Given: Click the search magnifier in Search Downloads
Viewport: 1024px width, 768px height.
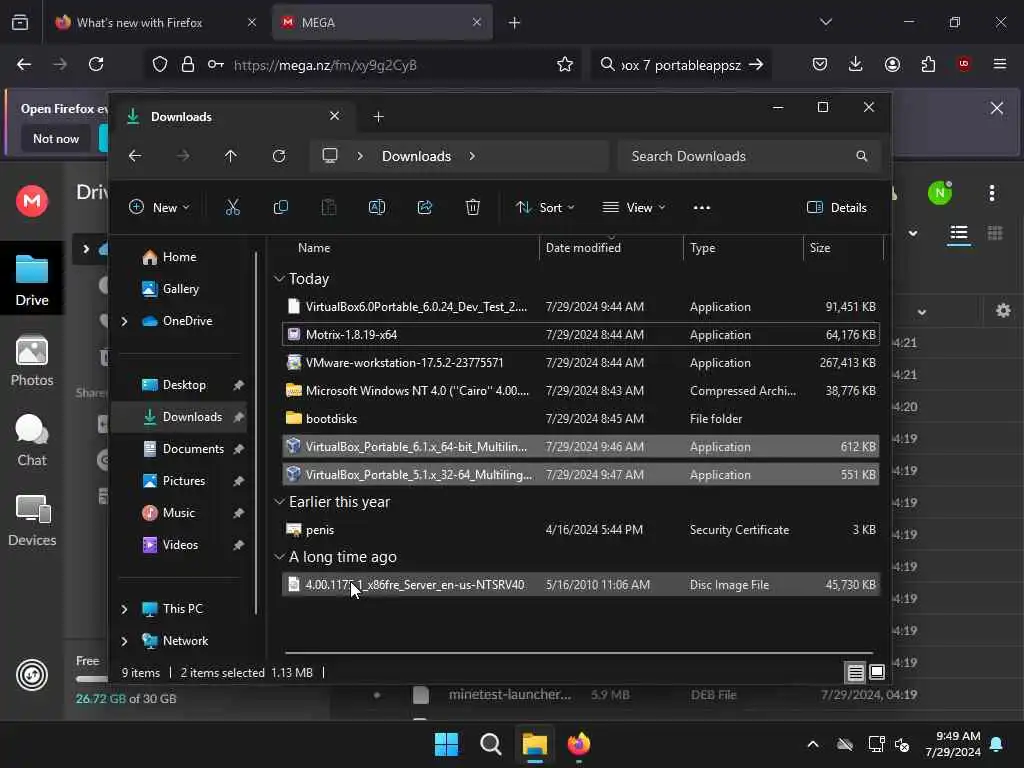Looking at the screenshot, I should coord(862,156).
